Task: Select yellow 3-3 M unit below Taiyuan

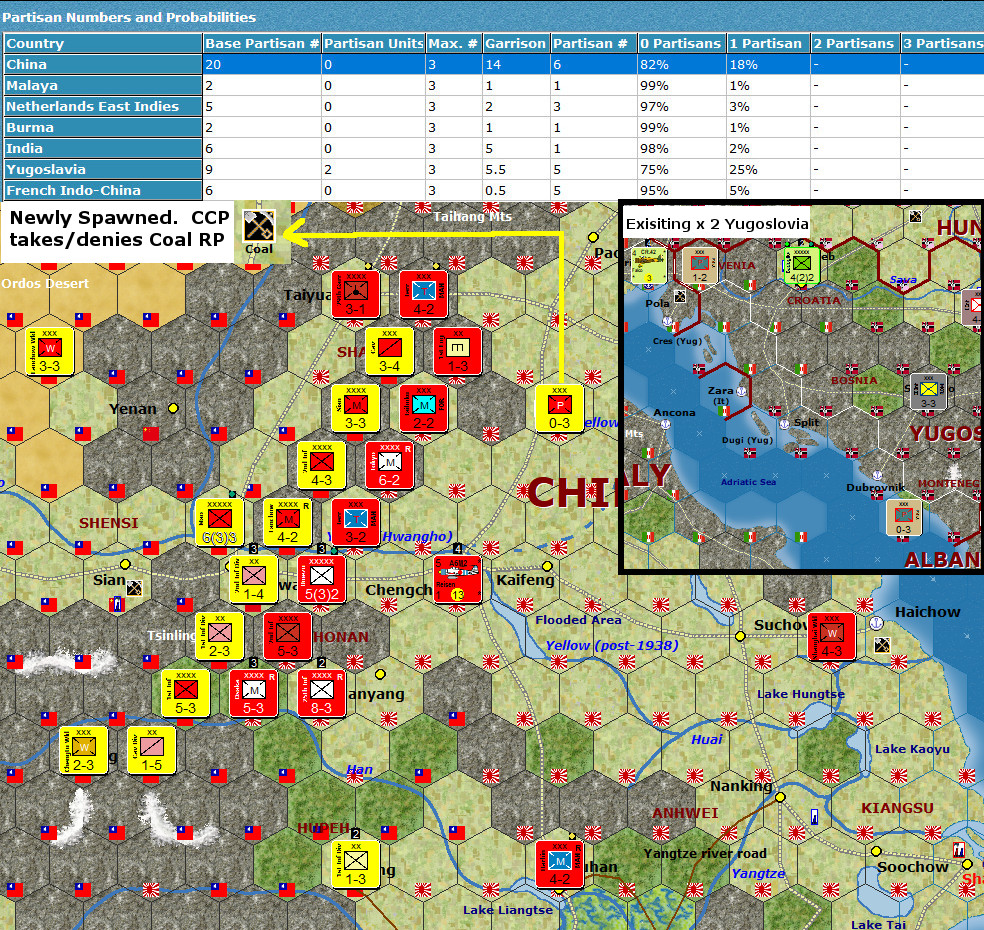Action: click(x=355, y=408)
